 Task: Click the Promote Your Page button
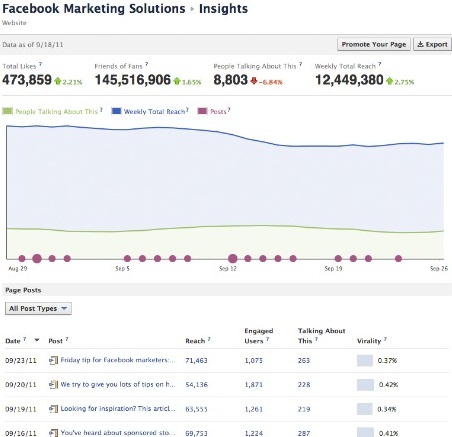click(x=374, y=44)
